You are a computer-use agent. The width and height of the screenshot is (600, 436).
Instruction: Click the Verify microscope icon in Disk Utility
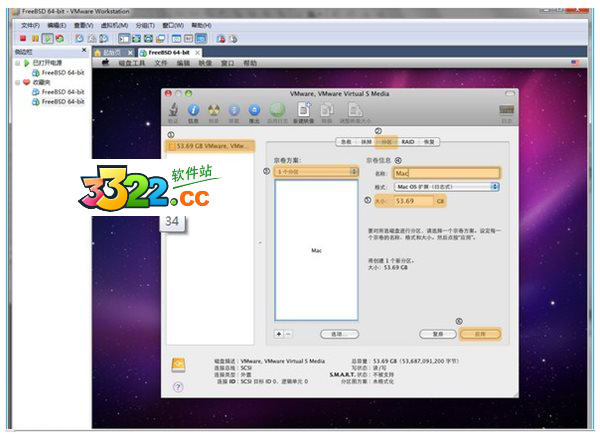pyautogui.click(x=173, y=109)
